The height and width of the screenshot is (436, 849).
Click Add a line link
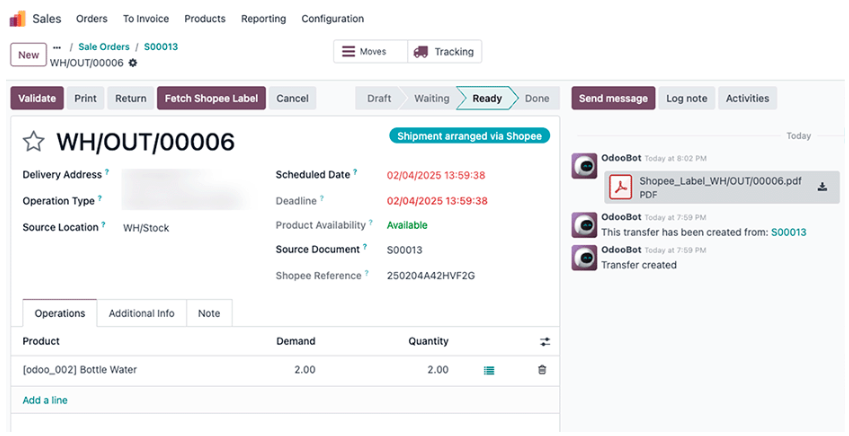pyautogui.click(x=45, y=400)
